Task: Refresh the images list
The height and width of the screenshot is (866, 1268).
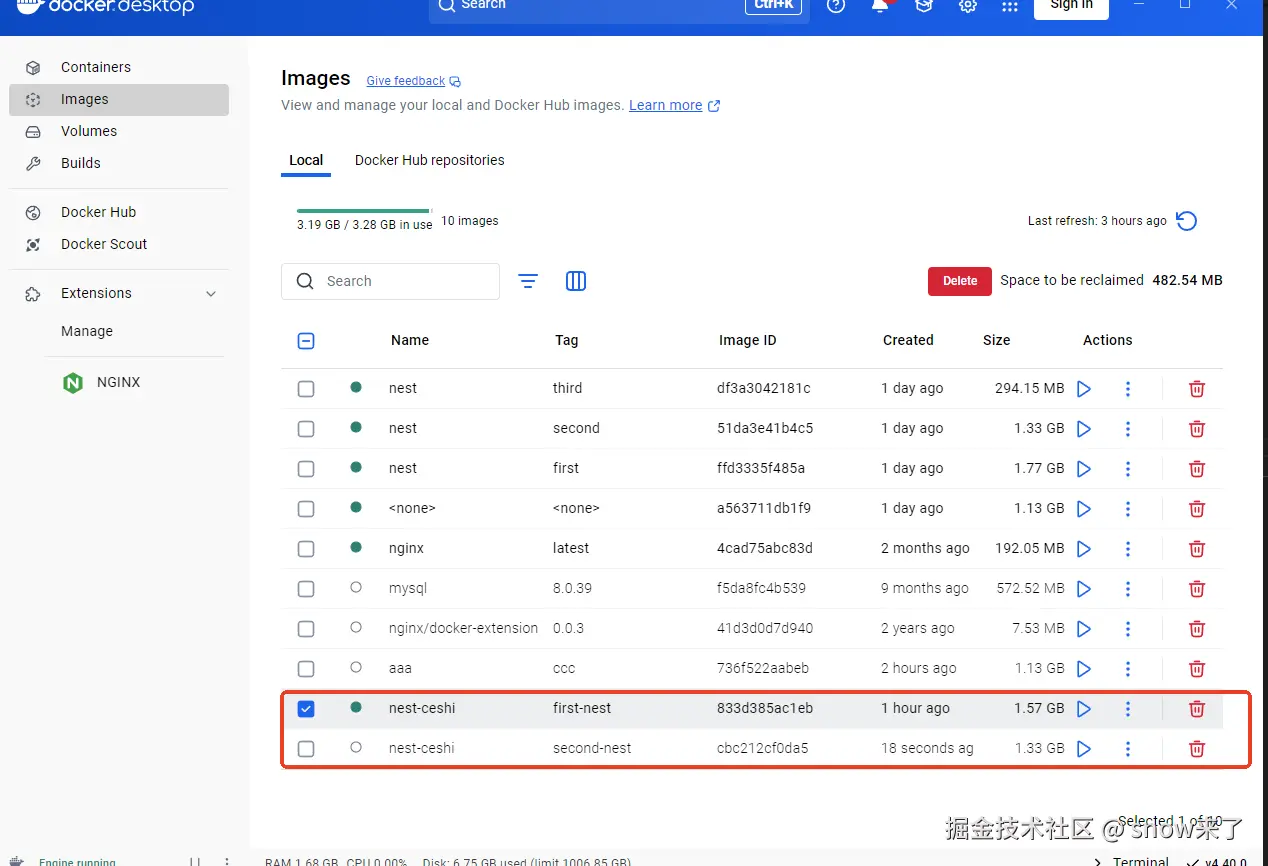Action: pos(1187,221)
